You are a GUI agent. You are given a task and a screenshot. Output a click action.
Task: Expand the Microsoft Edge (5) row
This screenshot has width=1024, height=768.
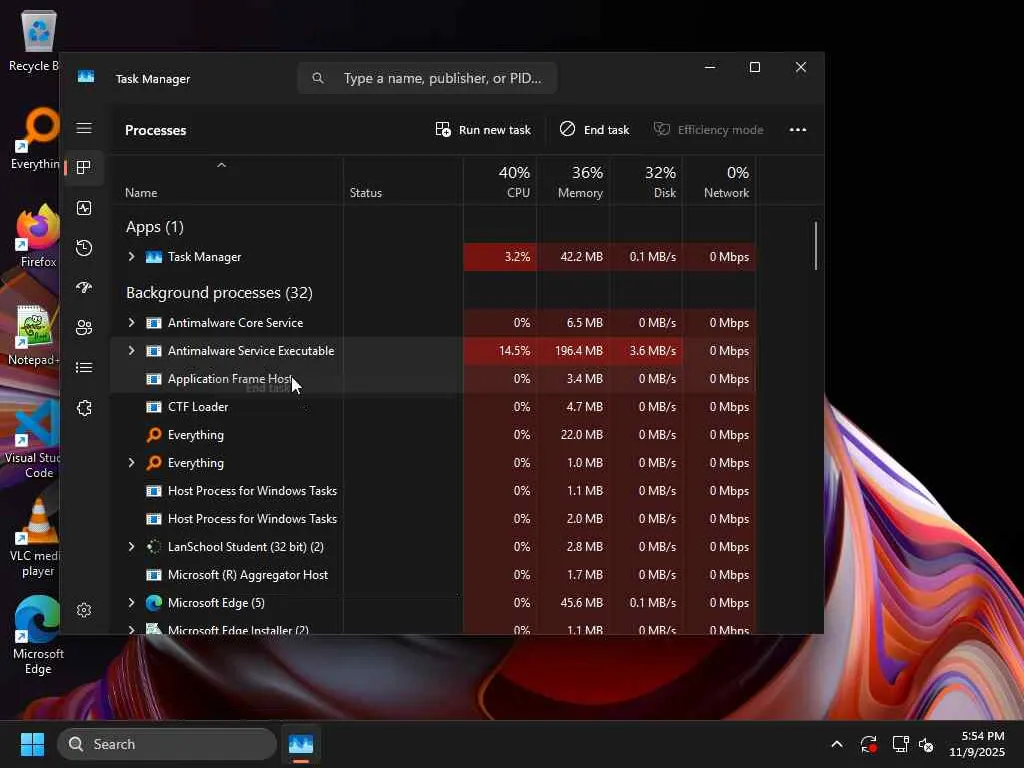coord(131,603)
